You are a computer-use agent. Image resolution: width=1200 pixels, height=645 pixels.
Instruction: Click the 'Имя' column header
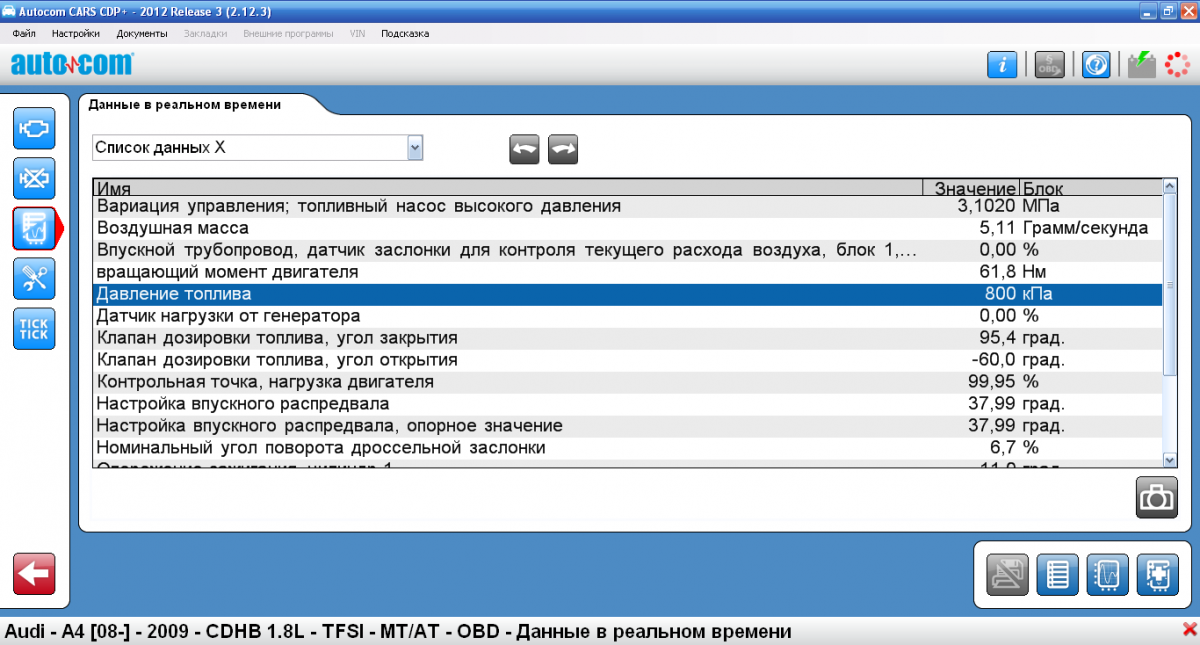coord(507,188)
